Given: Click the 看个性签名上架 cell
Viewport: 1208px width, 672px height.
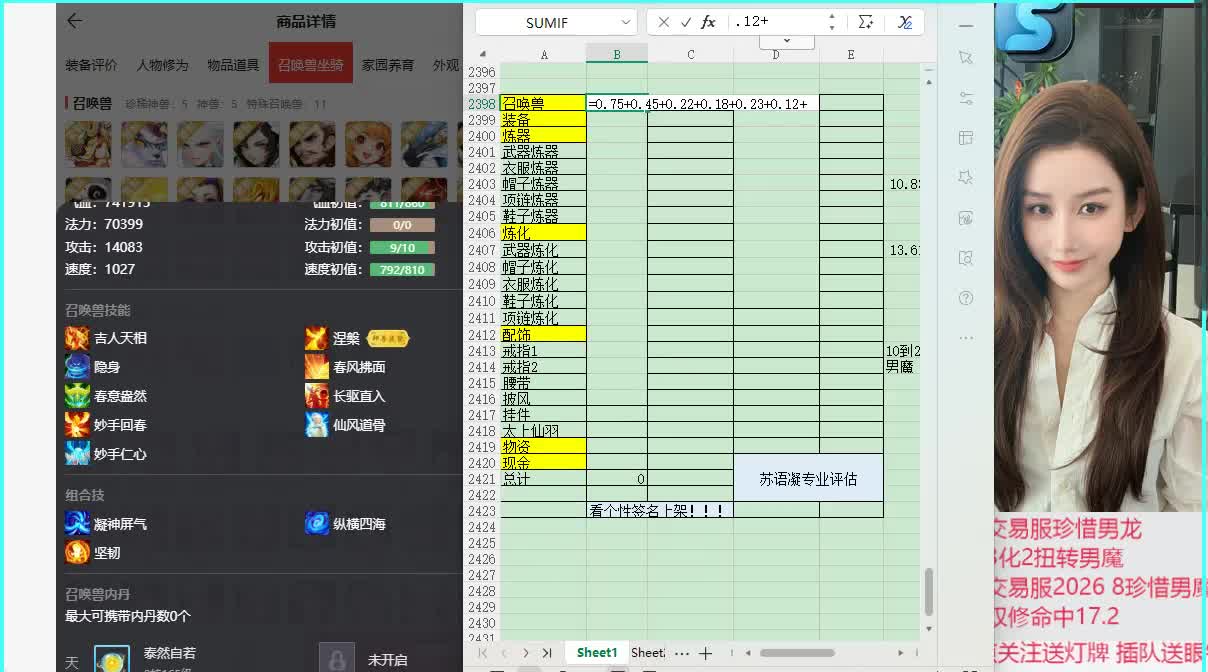Looking at the screenshot, I should (660, 510).
